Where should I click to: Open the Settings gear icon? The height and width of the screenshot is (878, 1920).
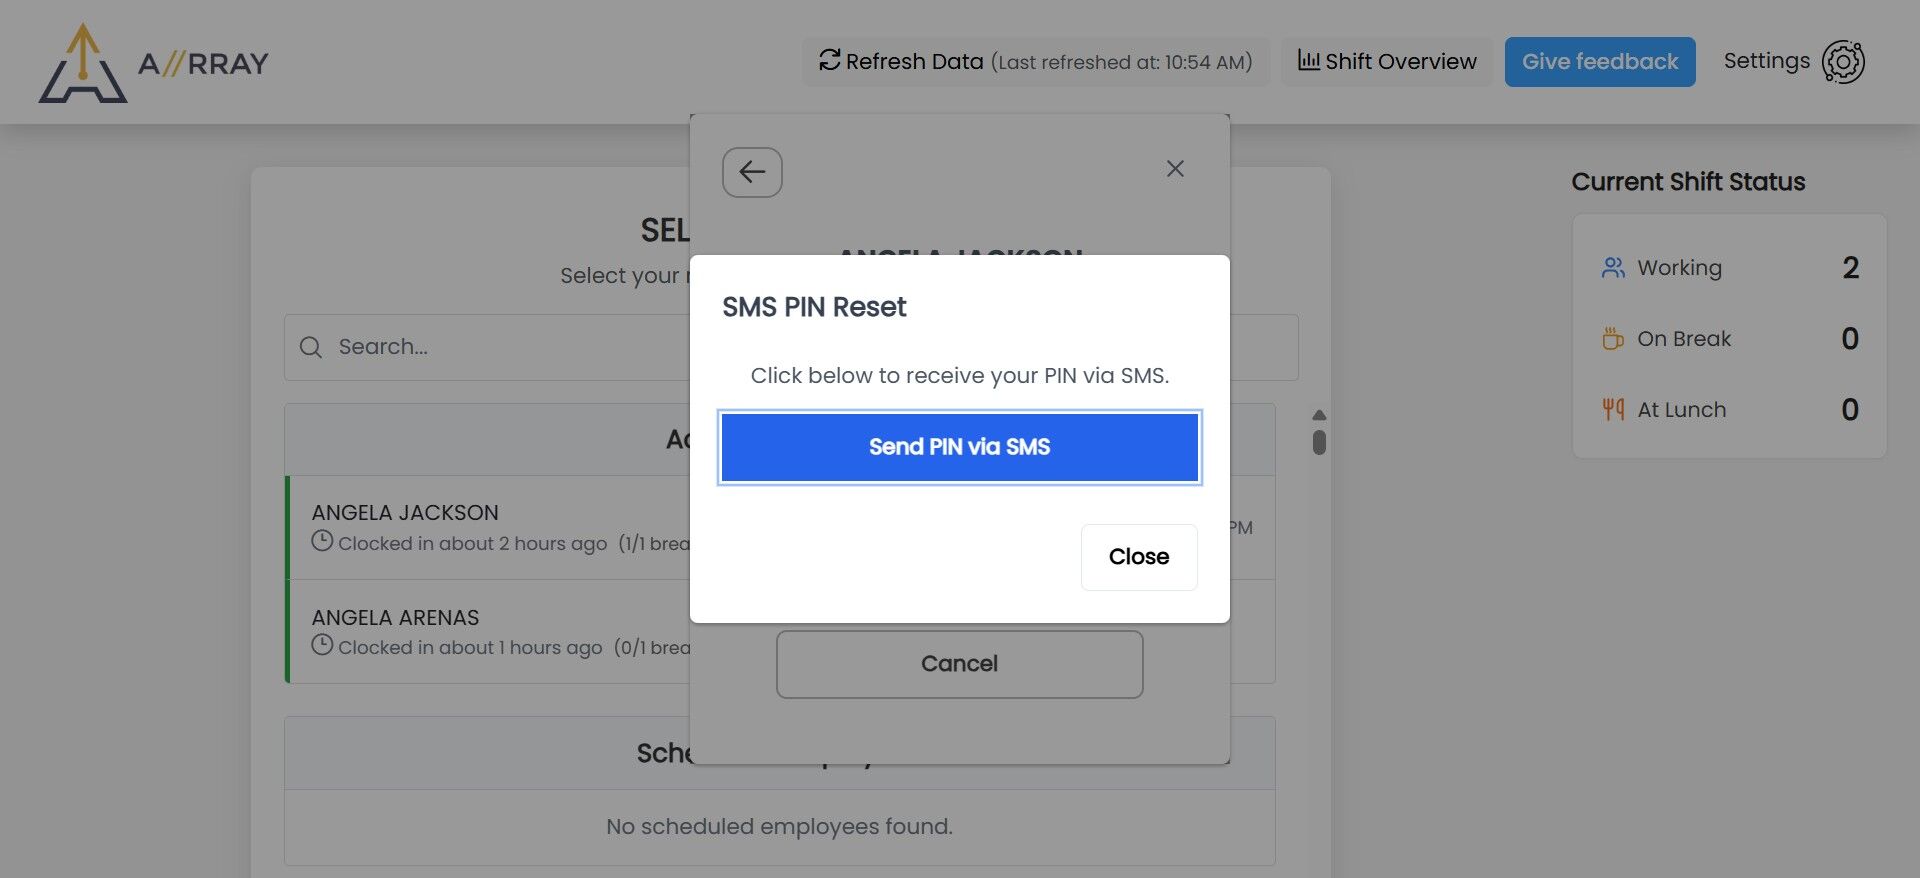(1843, 62)
